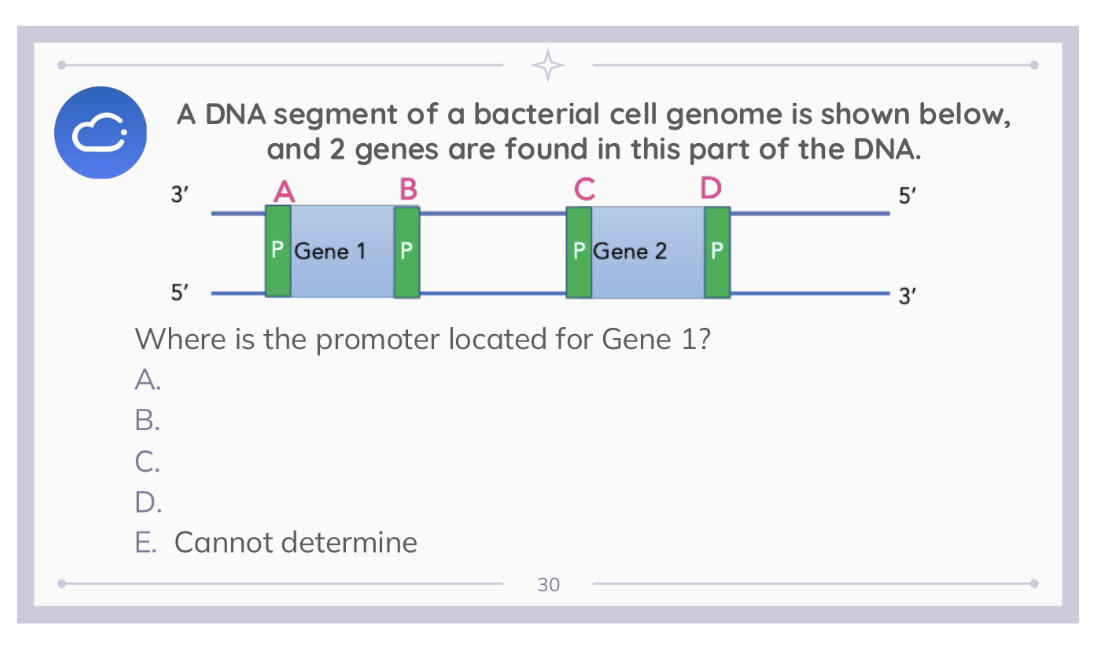
Task: Click the four-point star ornament at top
Action: (x=548, y=65)
